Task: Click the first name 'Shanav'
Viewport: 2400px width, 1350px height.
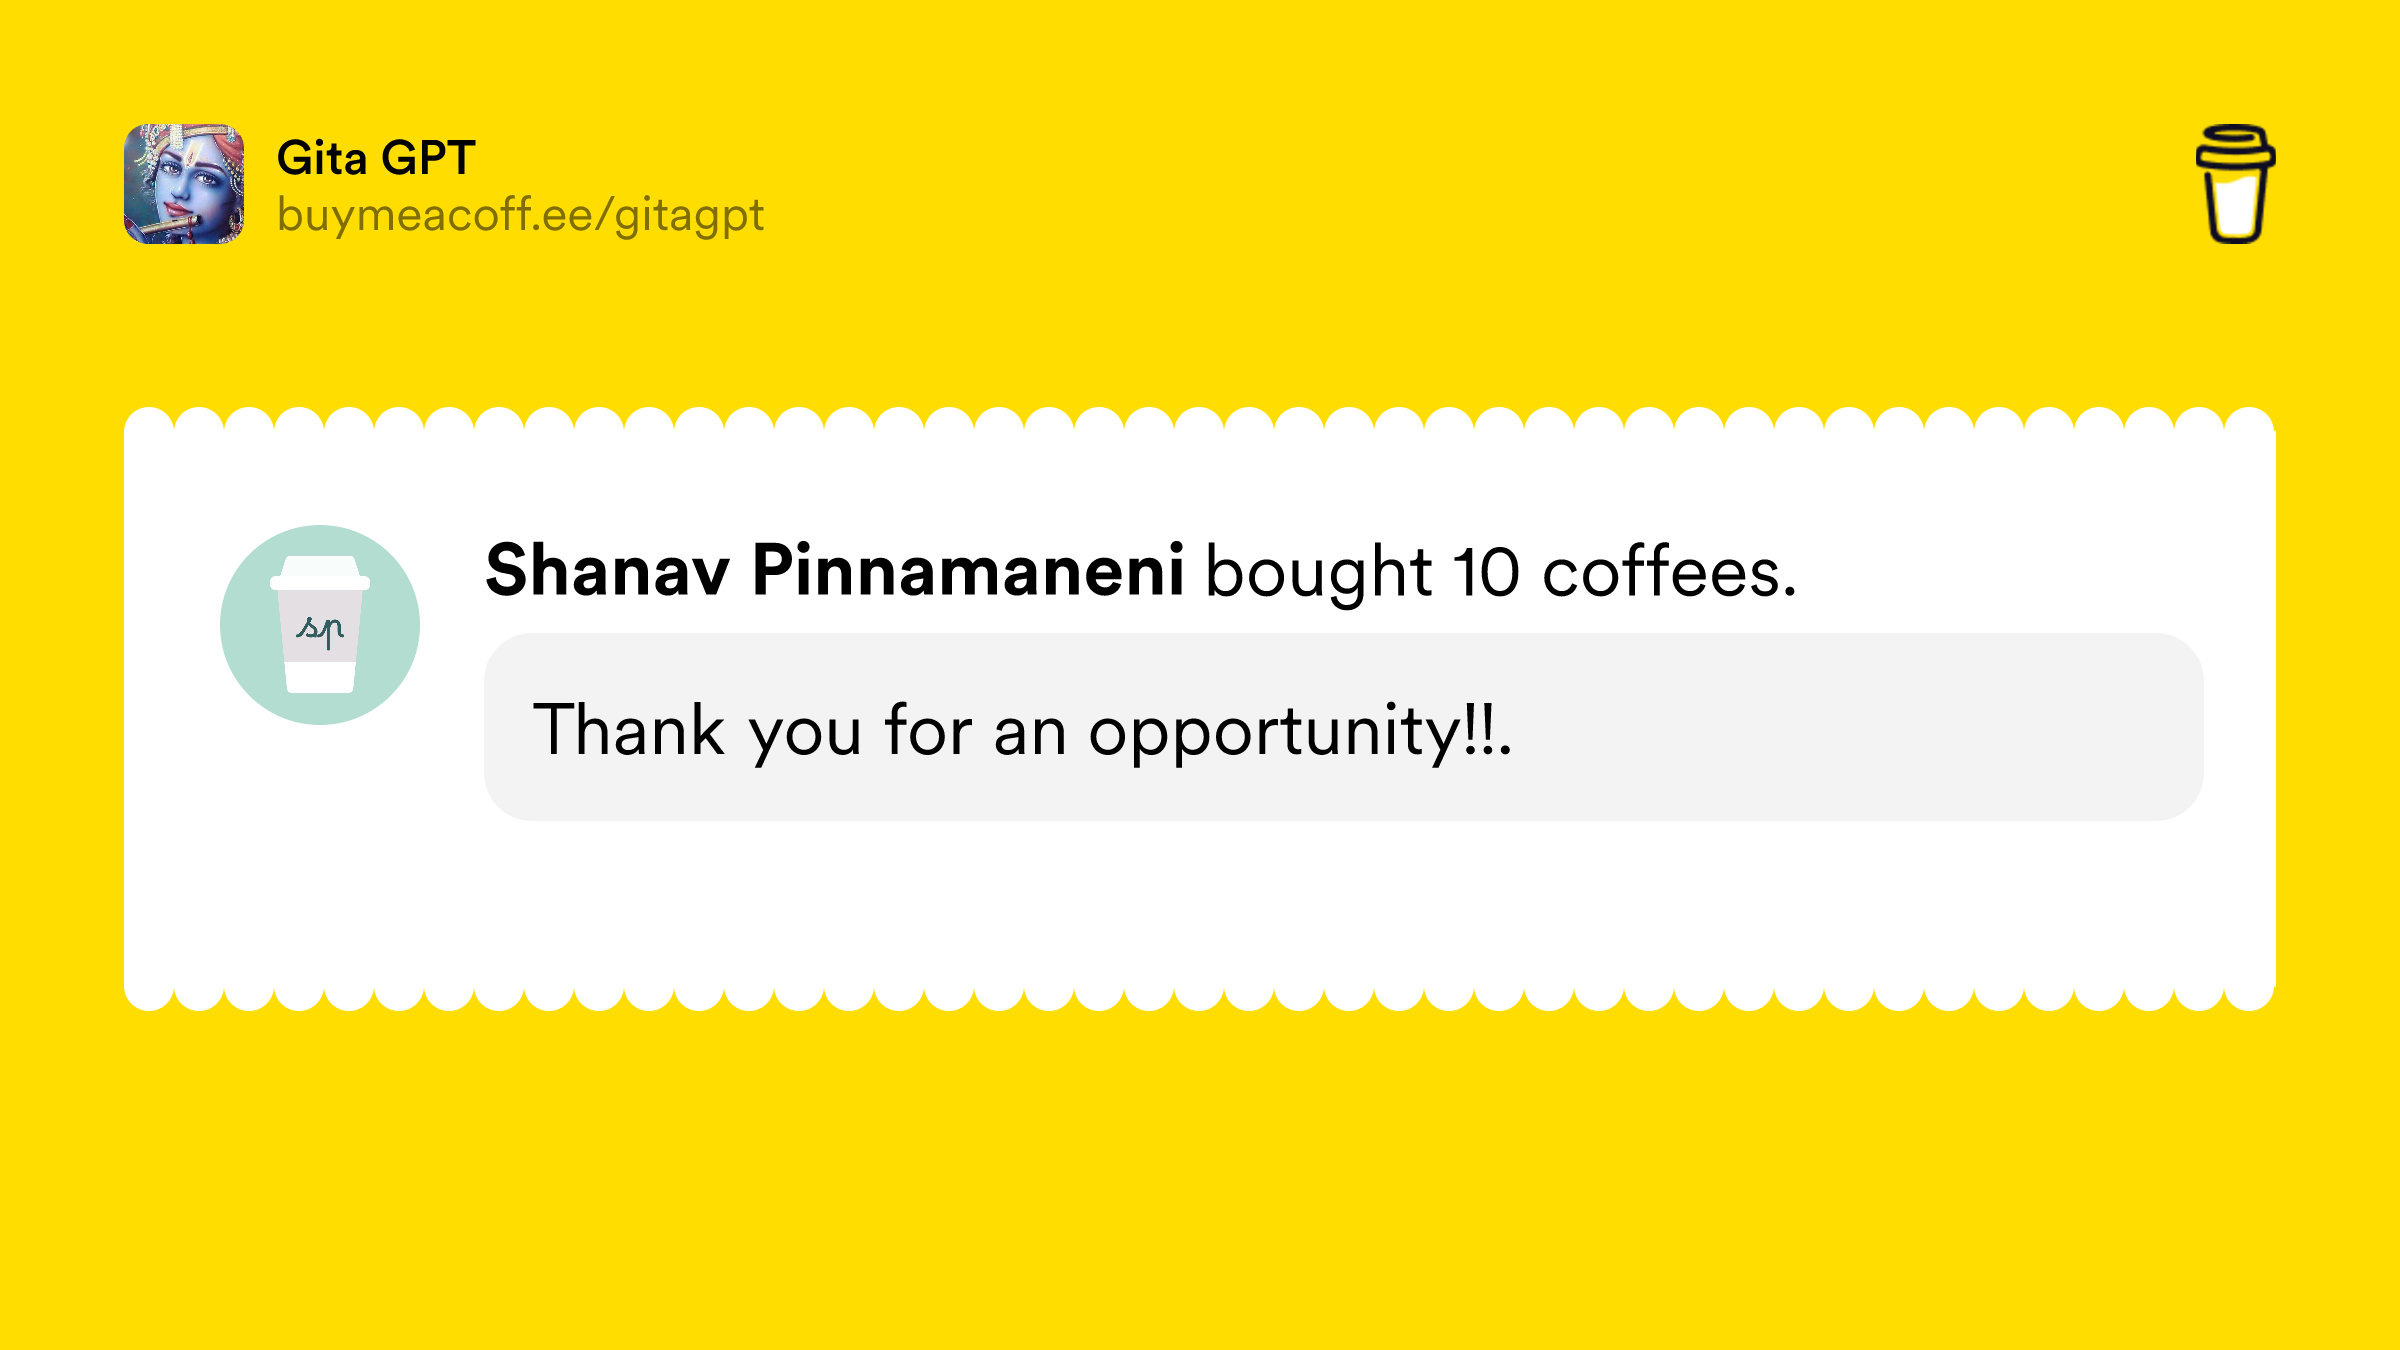Action: pos(607,570)
